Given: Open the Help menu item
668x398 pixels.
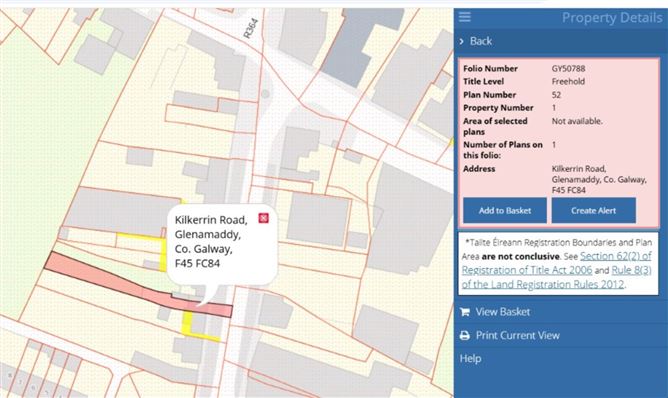Looking at the screenshot, I should point(470,358).
